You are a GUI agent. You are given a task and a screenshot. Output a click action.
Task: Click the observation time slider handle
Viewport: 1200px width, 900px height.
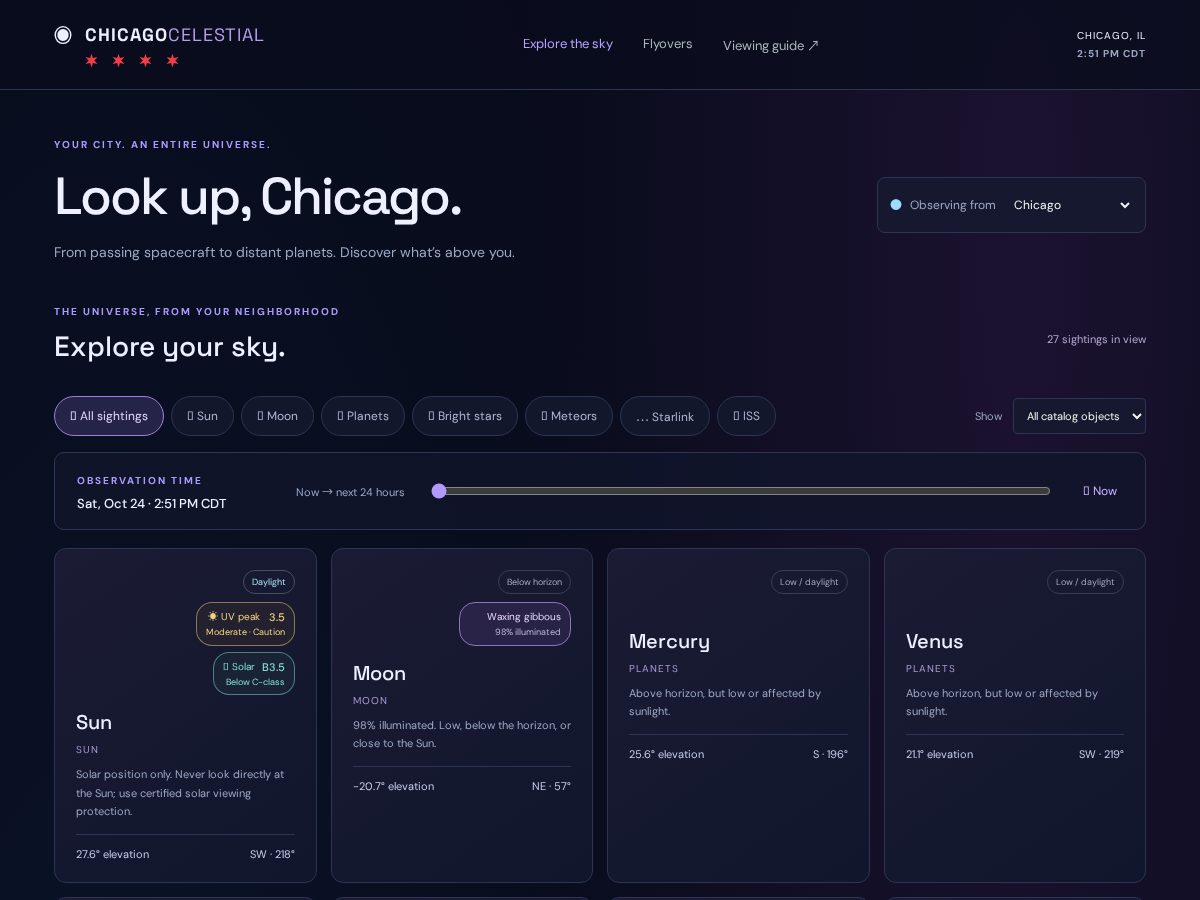click(439, 491)
